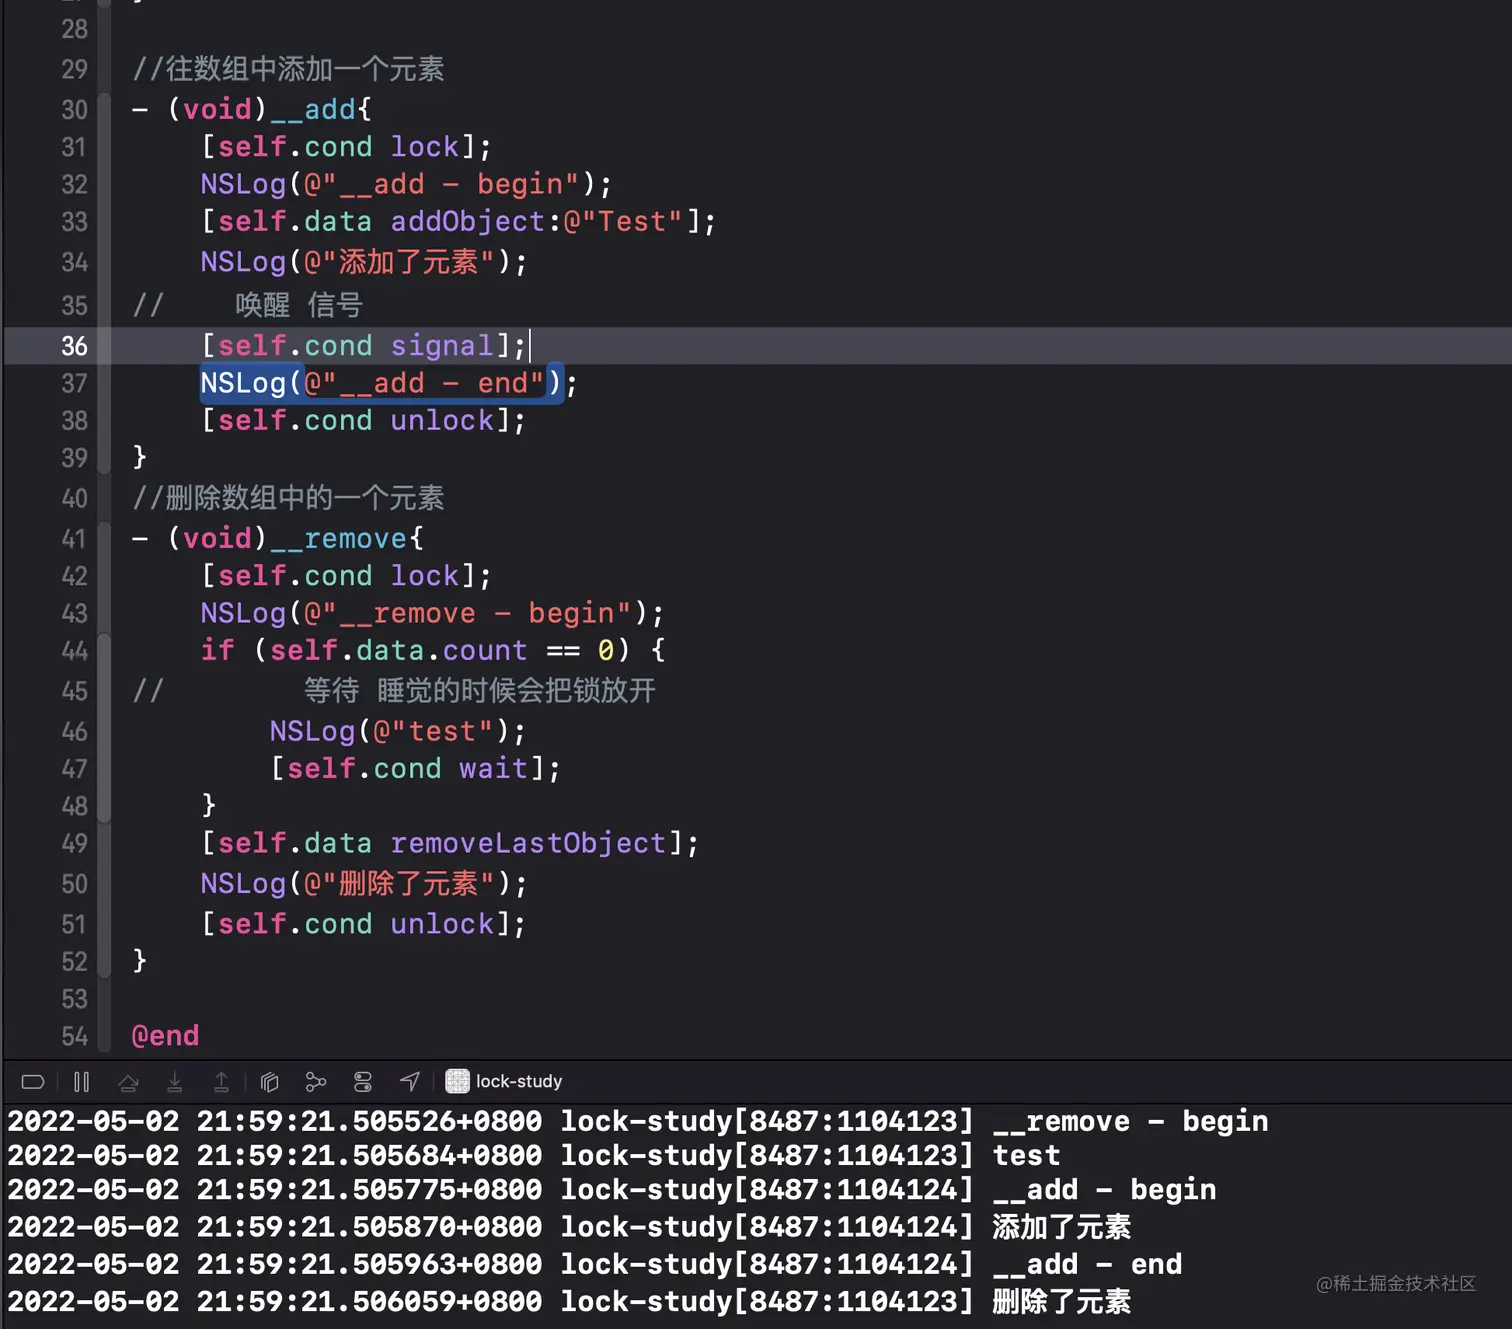Click the "__add - begin" string on line 32
The height and width of the screenshot is (1329, 1512).
442,184
